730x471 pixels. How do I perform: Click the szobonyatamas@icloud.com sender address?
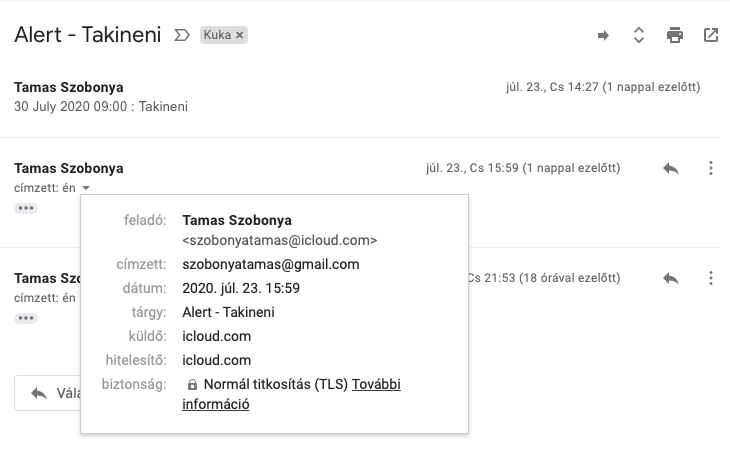coord(279,240)
